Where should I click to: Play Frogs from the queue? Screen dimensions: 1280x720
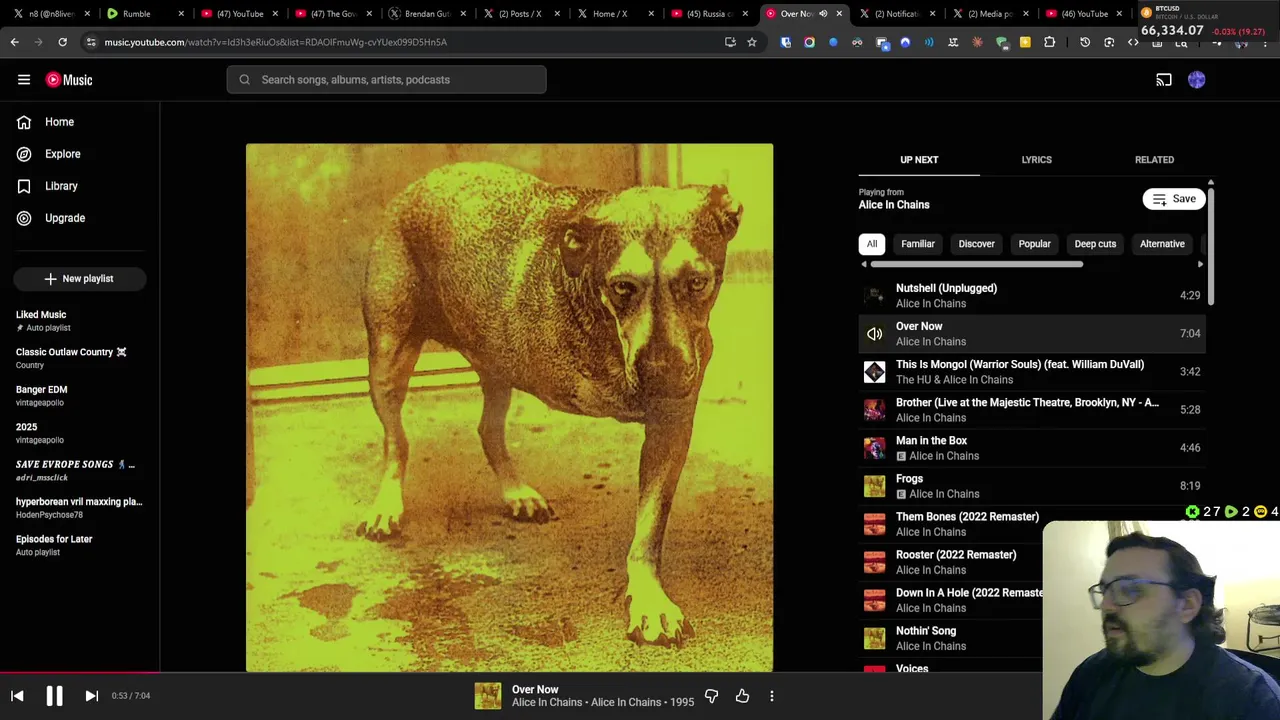pos(1032,486)
